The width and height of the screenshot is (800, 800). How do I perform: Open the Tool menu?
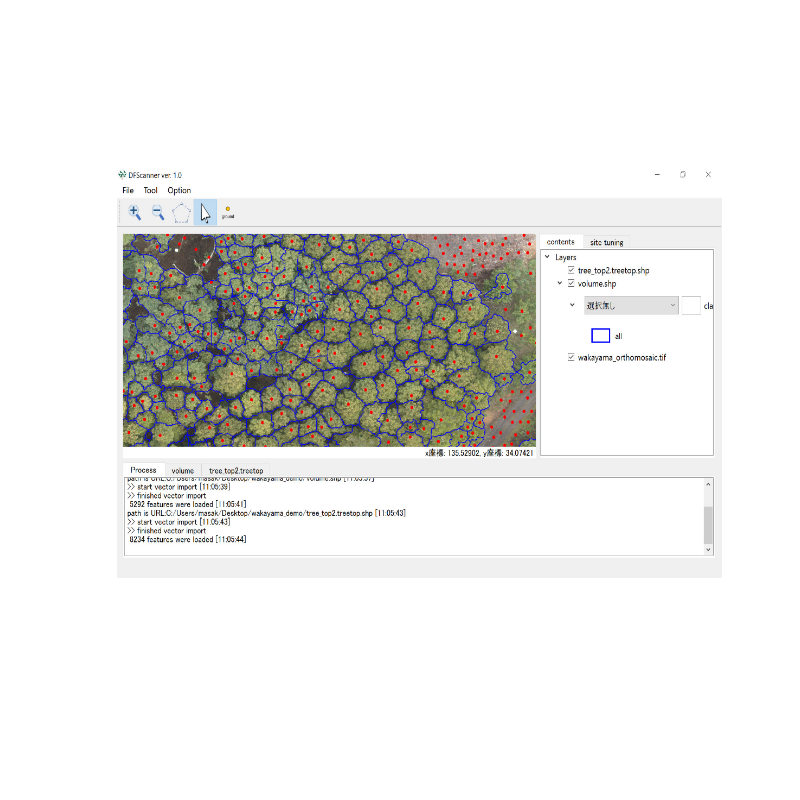click(151, 190)
